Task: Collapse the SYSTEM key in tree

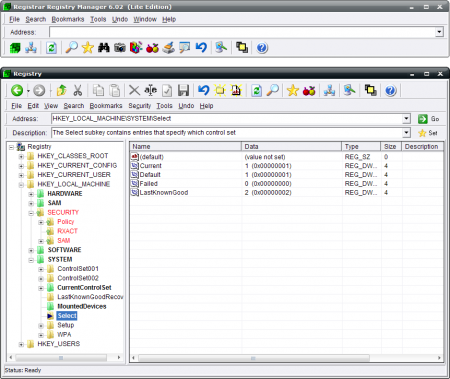Action: click(x=31, y=260)
